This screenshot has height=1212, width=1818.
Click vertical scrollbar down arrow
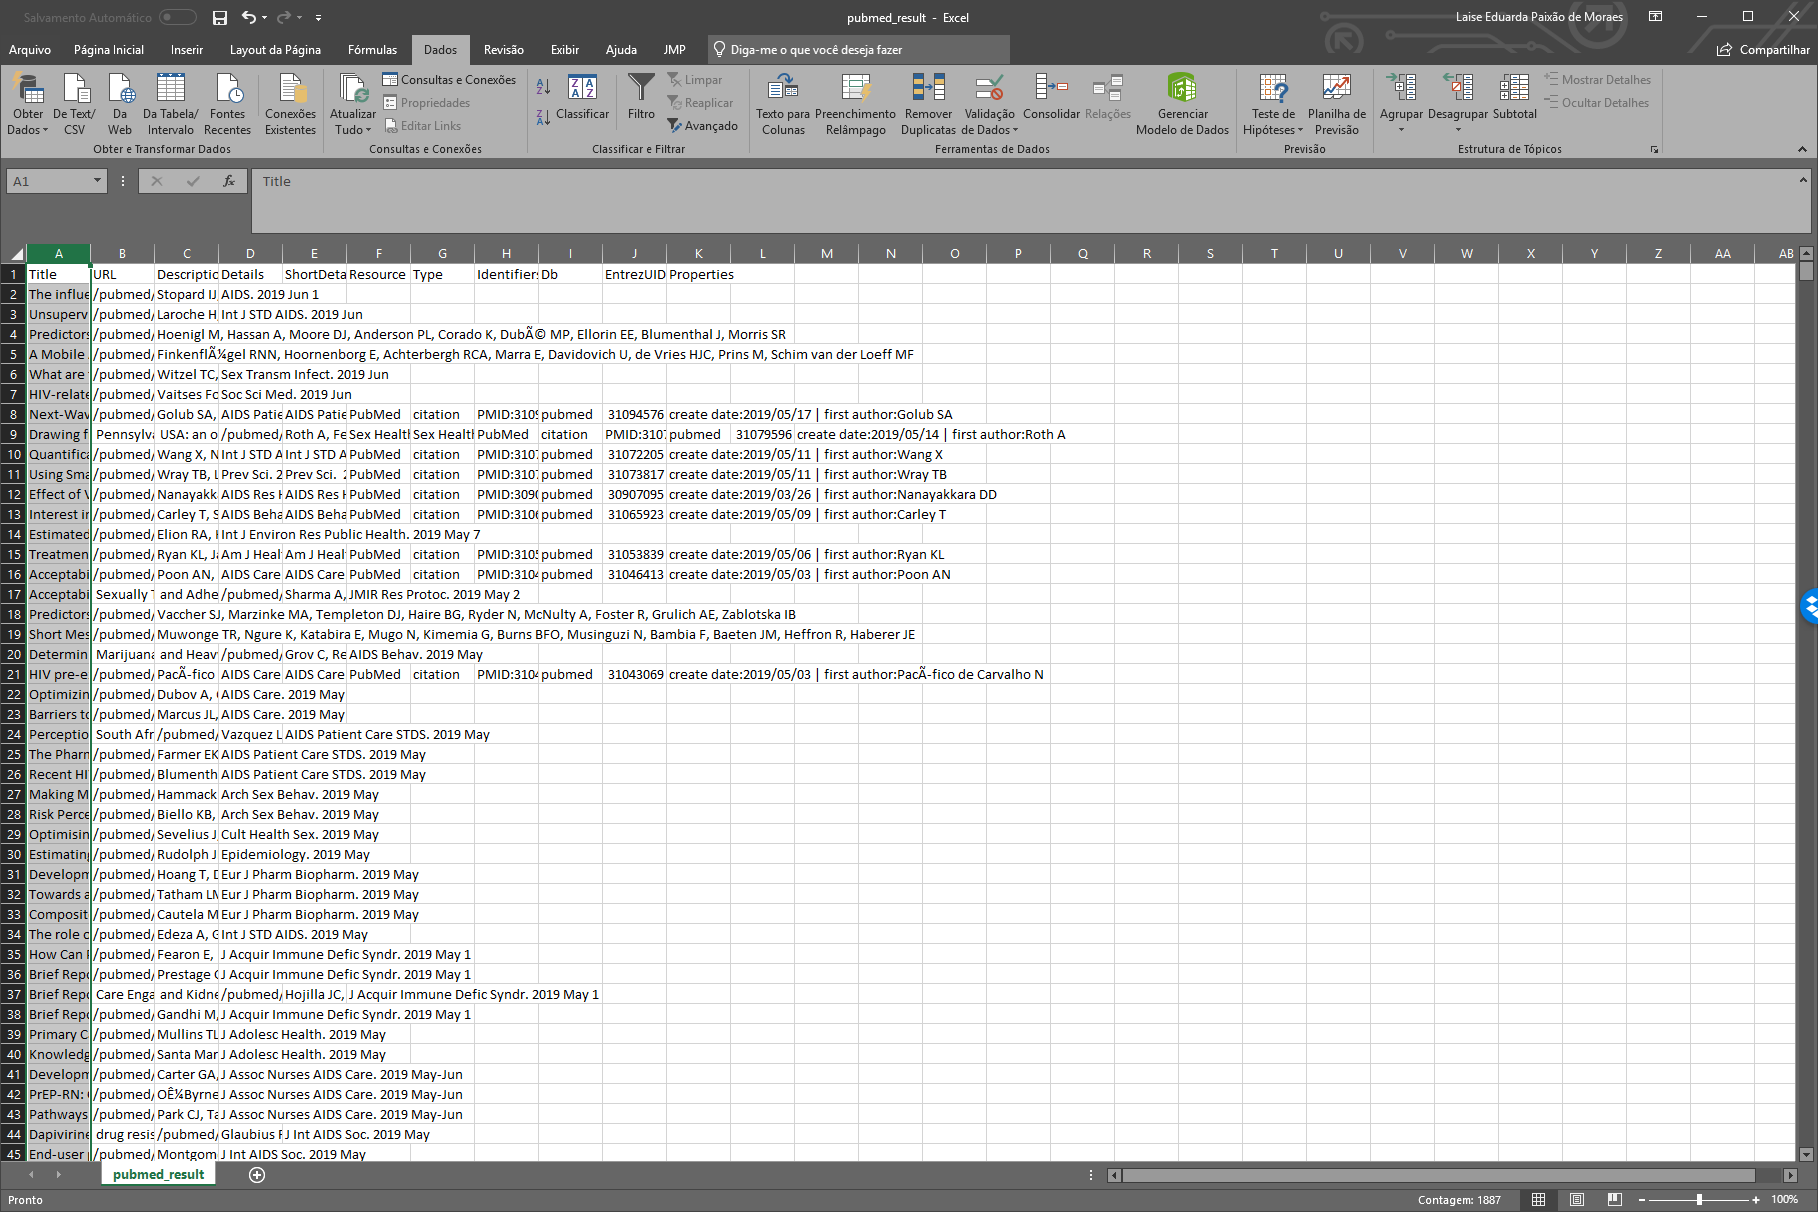pyautogui.click(x=1806, y=1153)
